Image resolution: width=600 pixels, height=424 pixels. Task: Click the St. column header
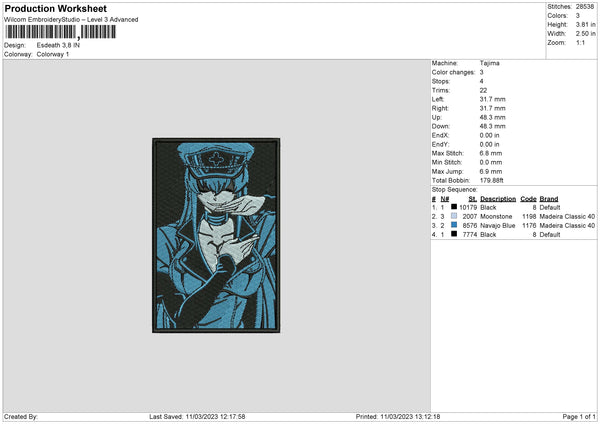pyautogui.click(x=473, y=199)
